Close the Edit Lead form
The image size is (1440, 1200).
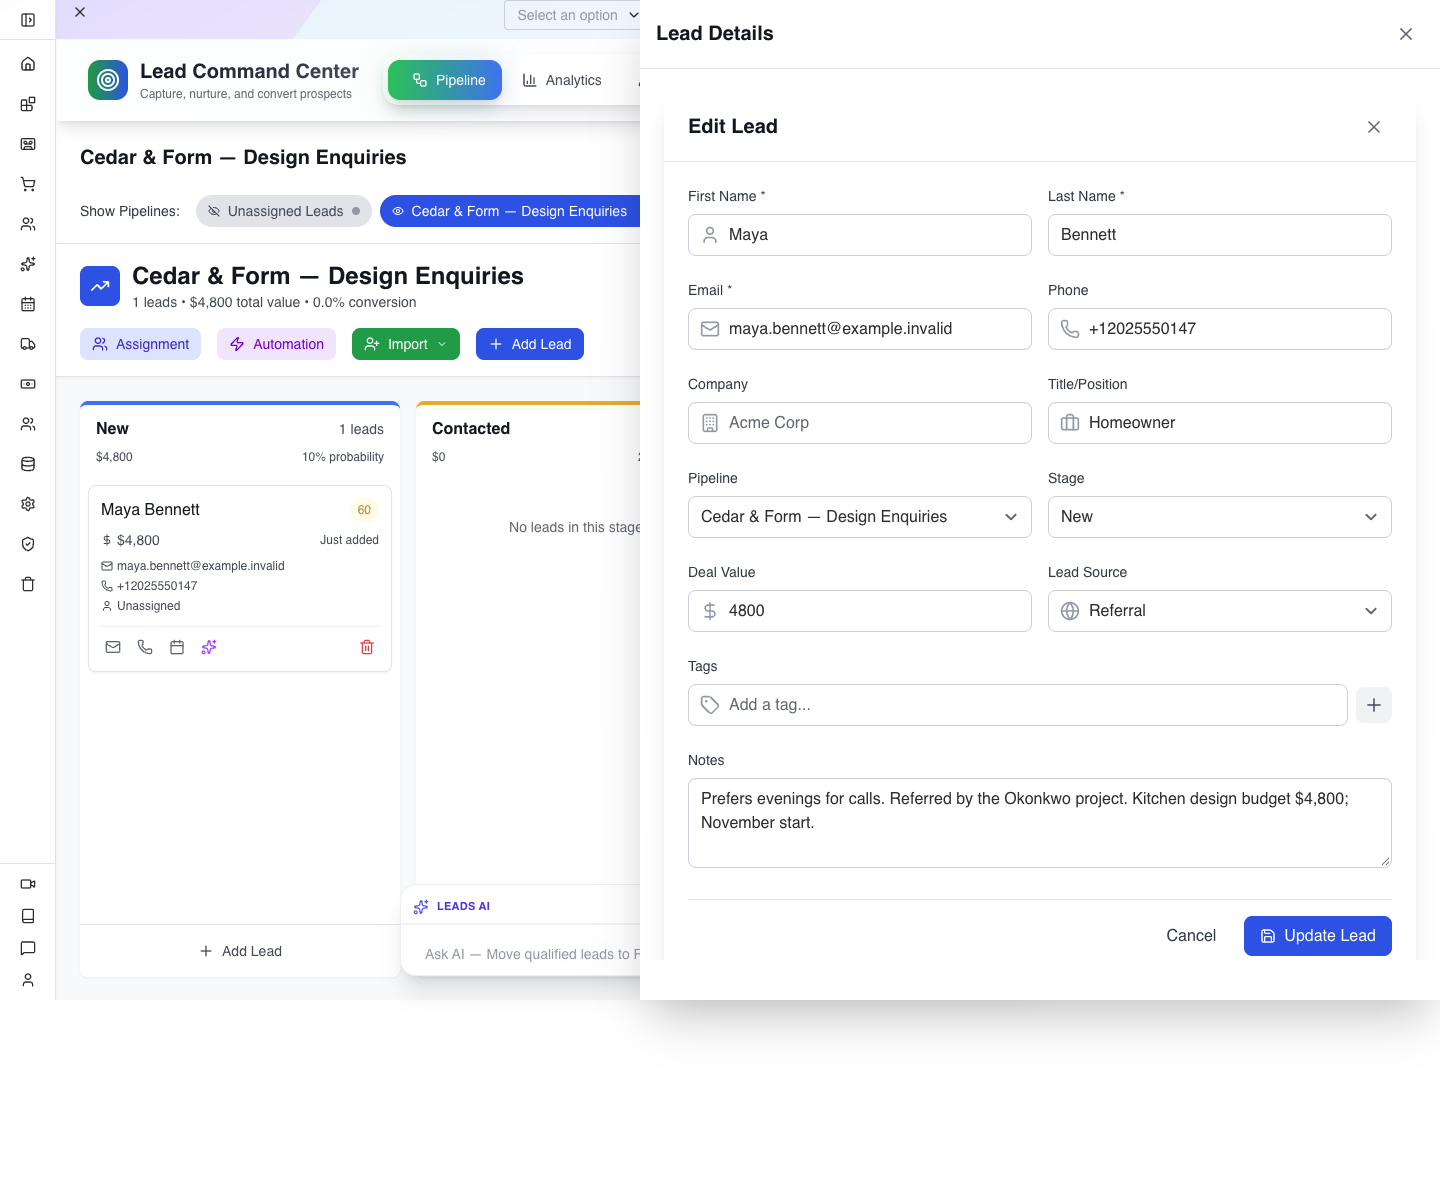click(1374, 127)
